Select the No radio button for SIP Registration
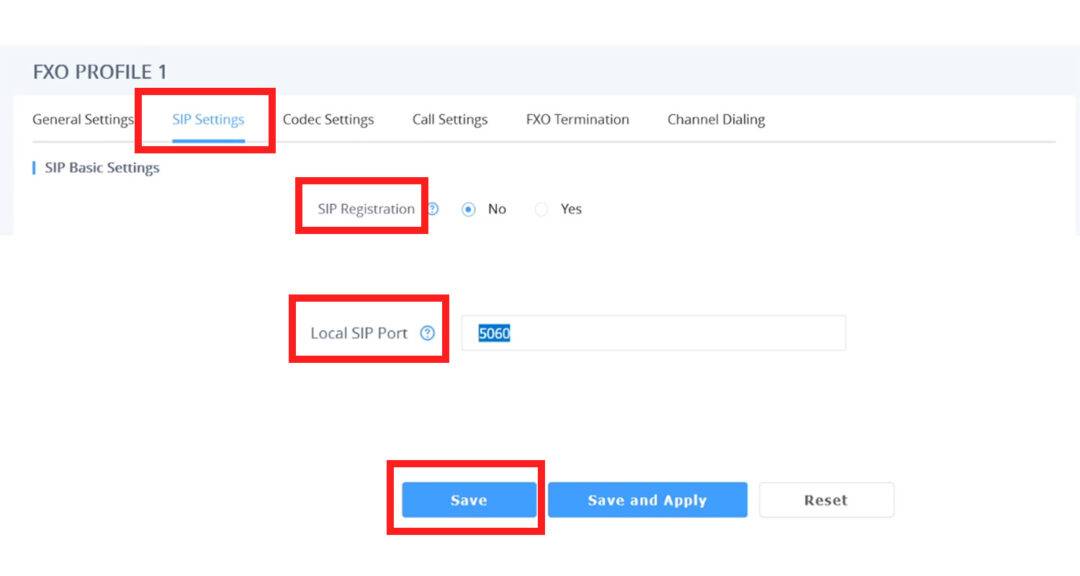Screen dimensions: 1080x576 tap(468, 209)
